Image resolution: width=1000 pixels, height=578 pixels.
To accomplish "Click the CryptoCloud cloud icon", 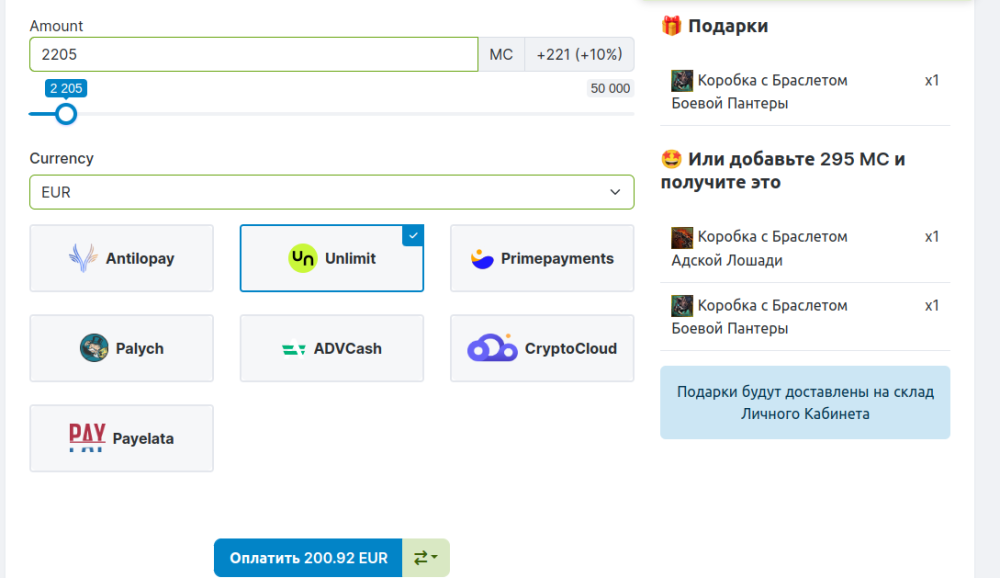I will [492, 348].
